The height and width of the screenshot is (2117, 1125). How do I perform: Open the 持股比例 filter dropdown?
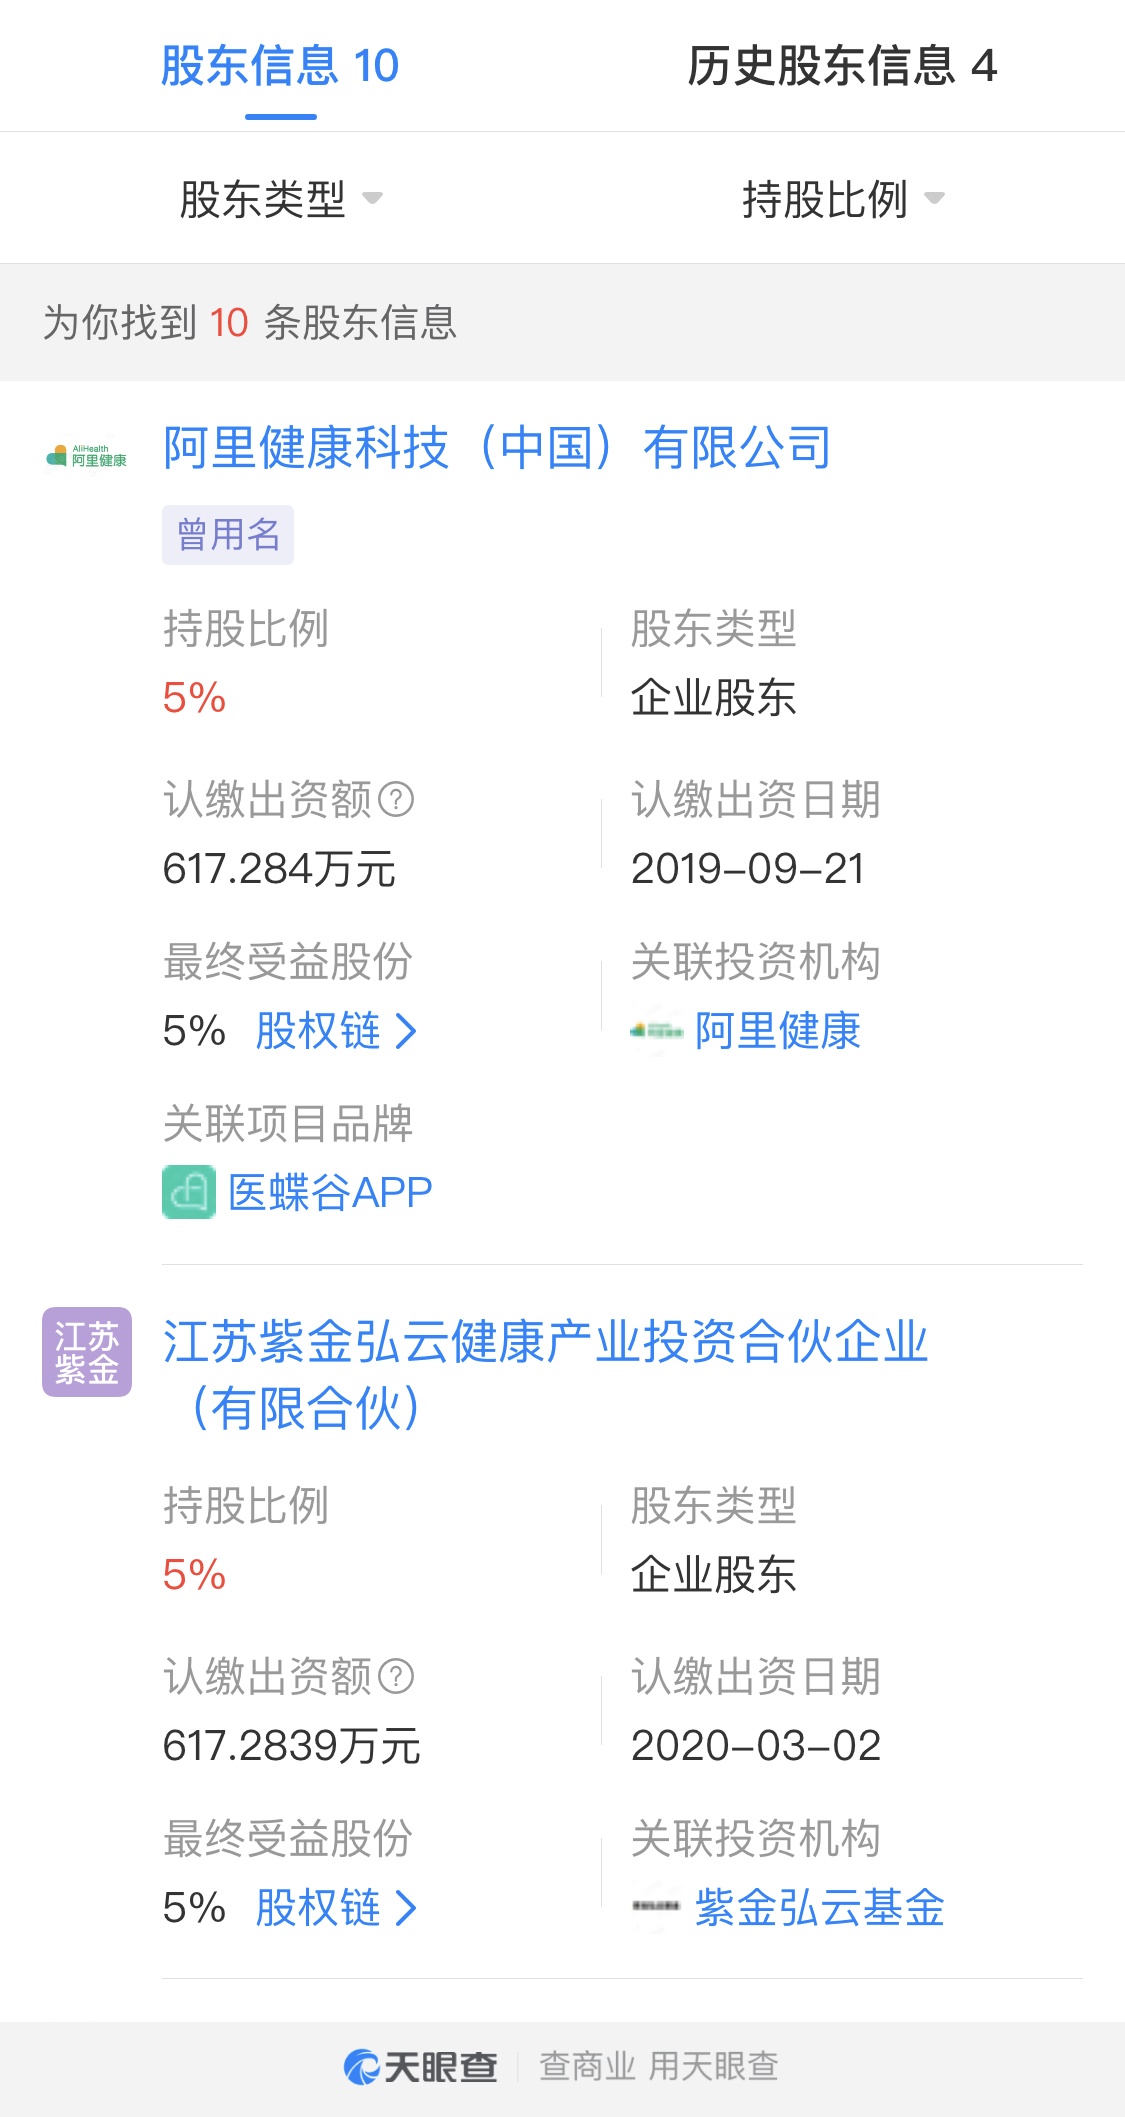coord(843,199)
